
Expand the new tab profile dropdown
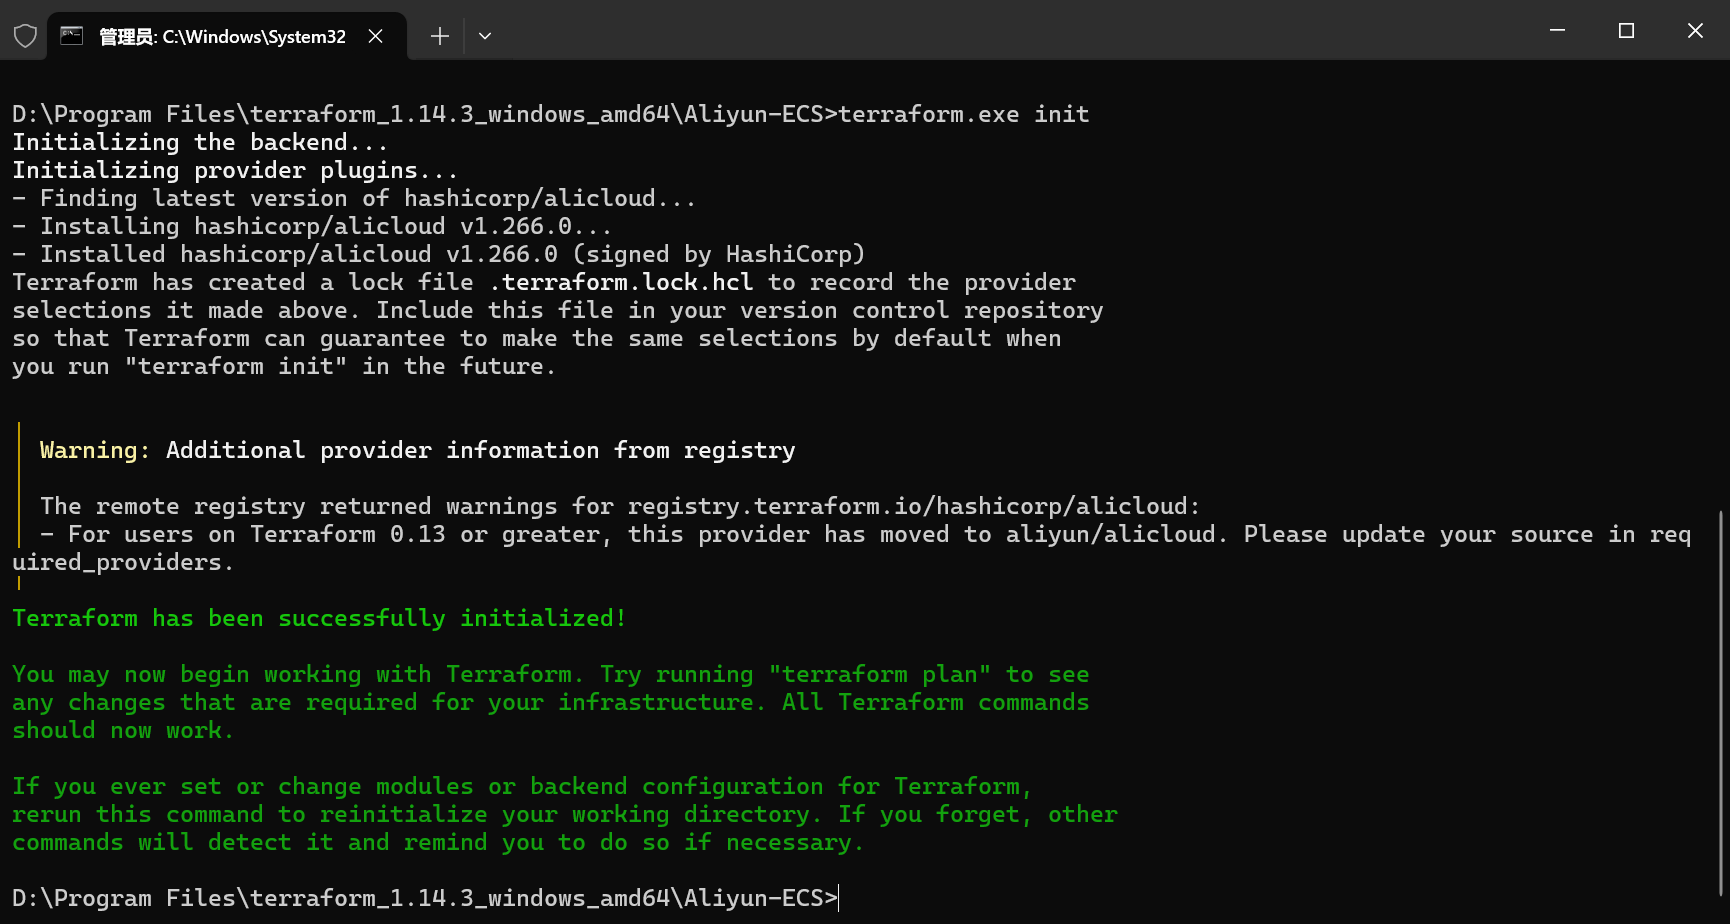point(485,36)
